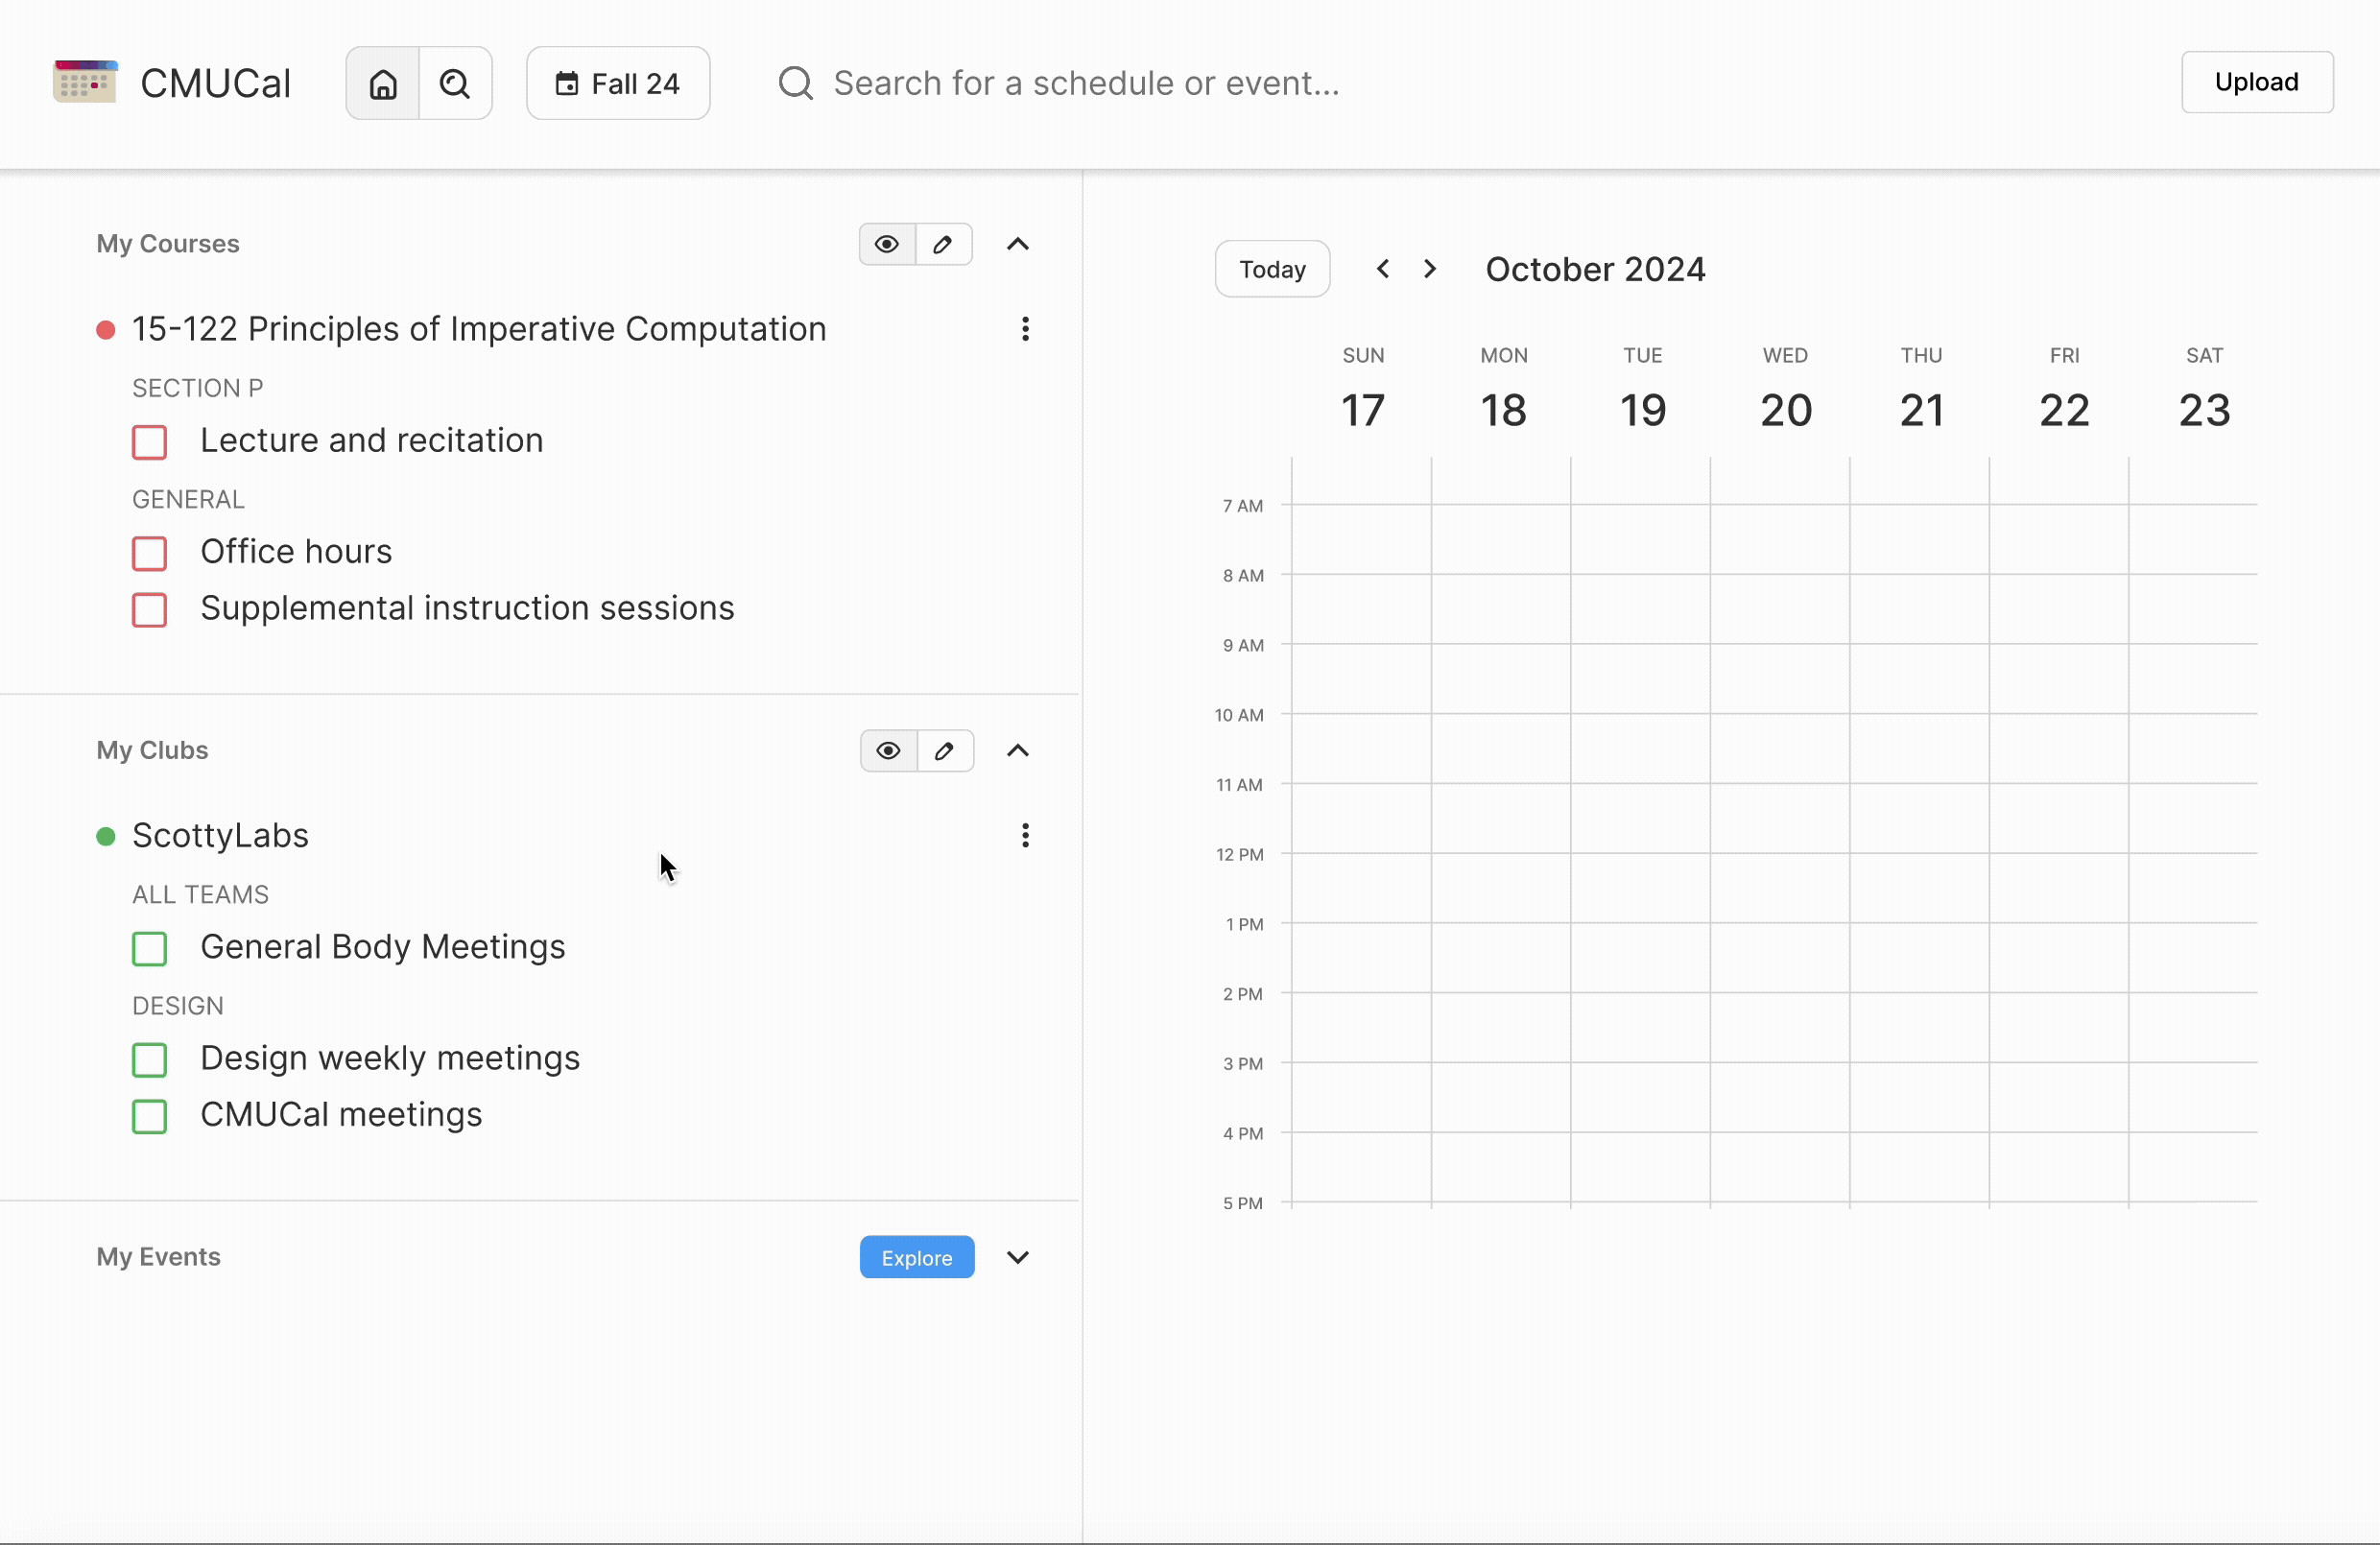2380x1545 pixels.
Task: Go to next week arrow
Action: pyautogui.click(x=1430, y=269)
